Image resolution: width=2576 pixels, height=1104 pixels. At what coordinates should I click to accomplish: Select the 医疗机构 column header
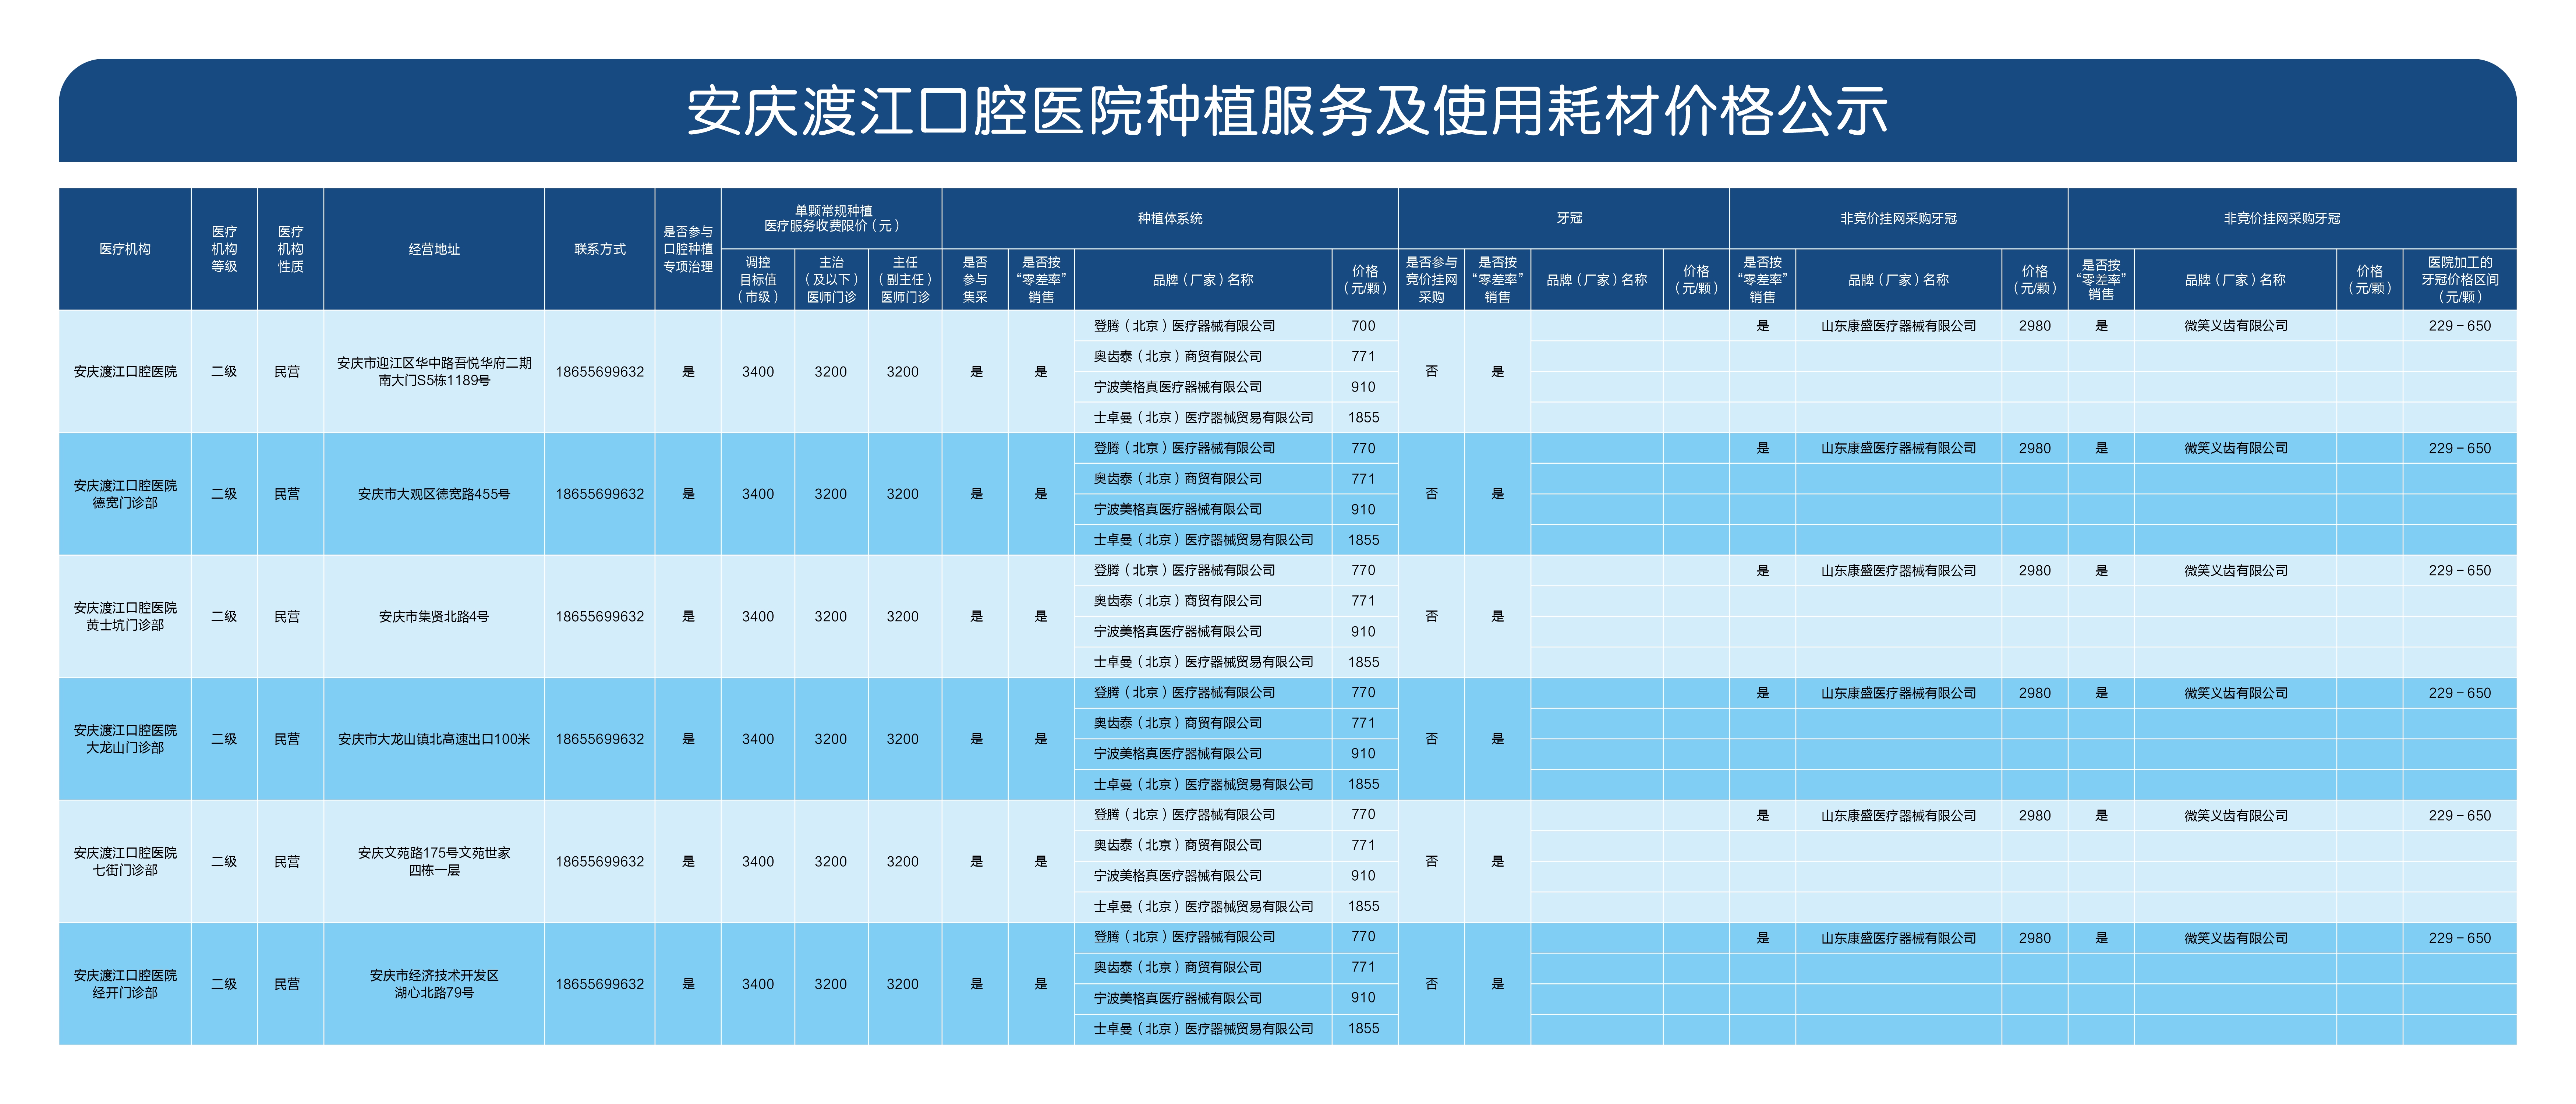coord(125,249)
